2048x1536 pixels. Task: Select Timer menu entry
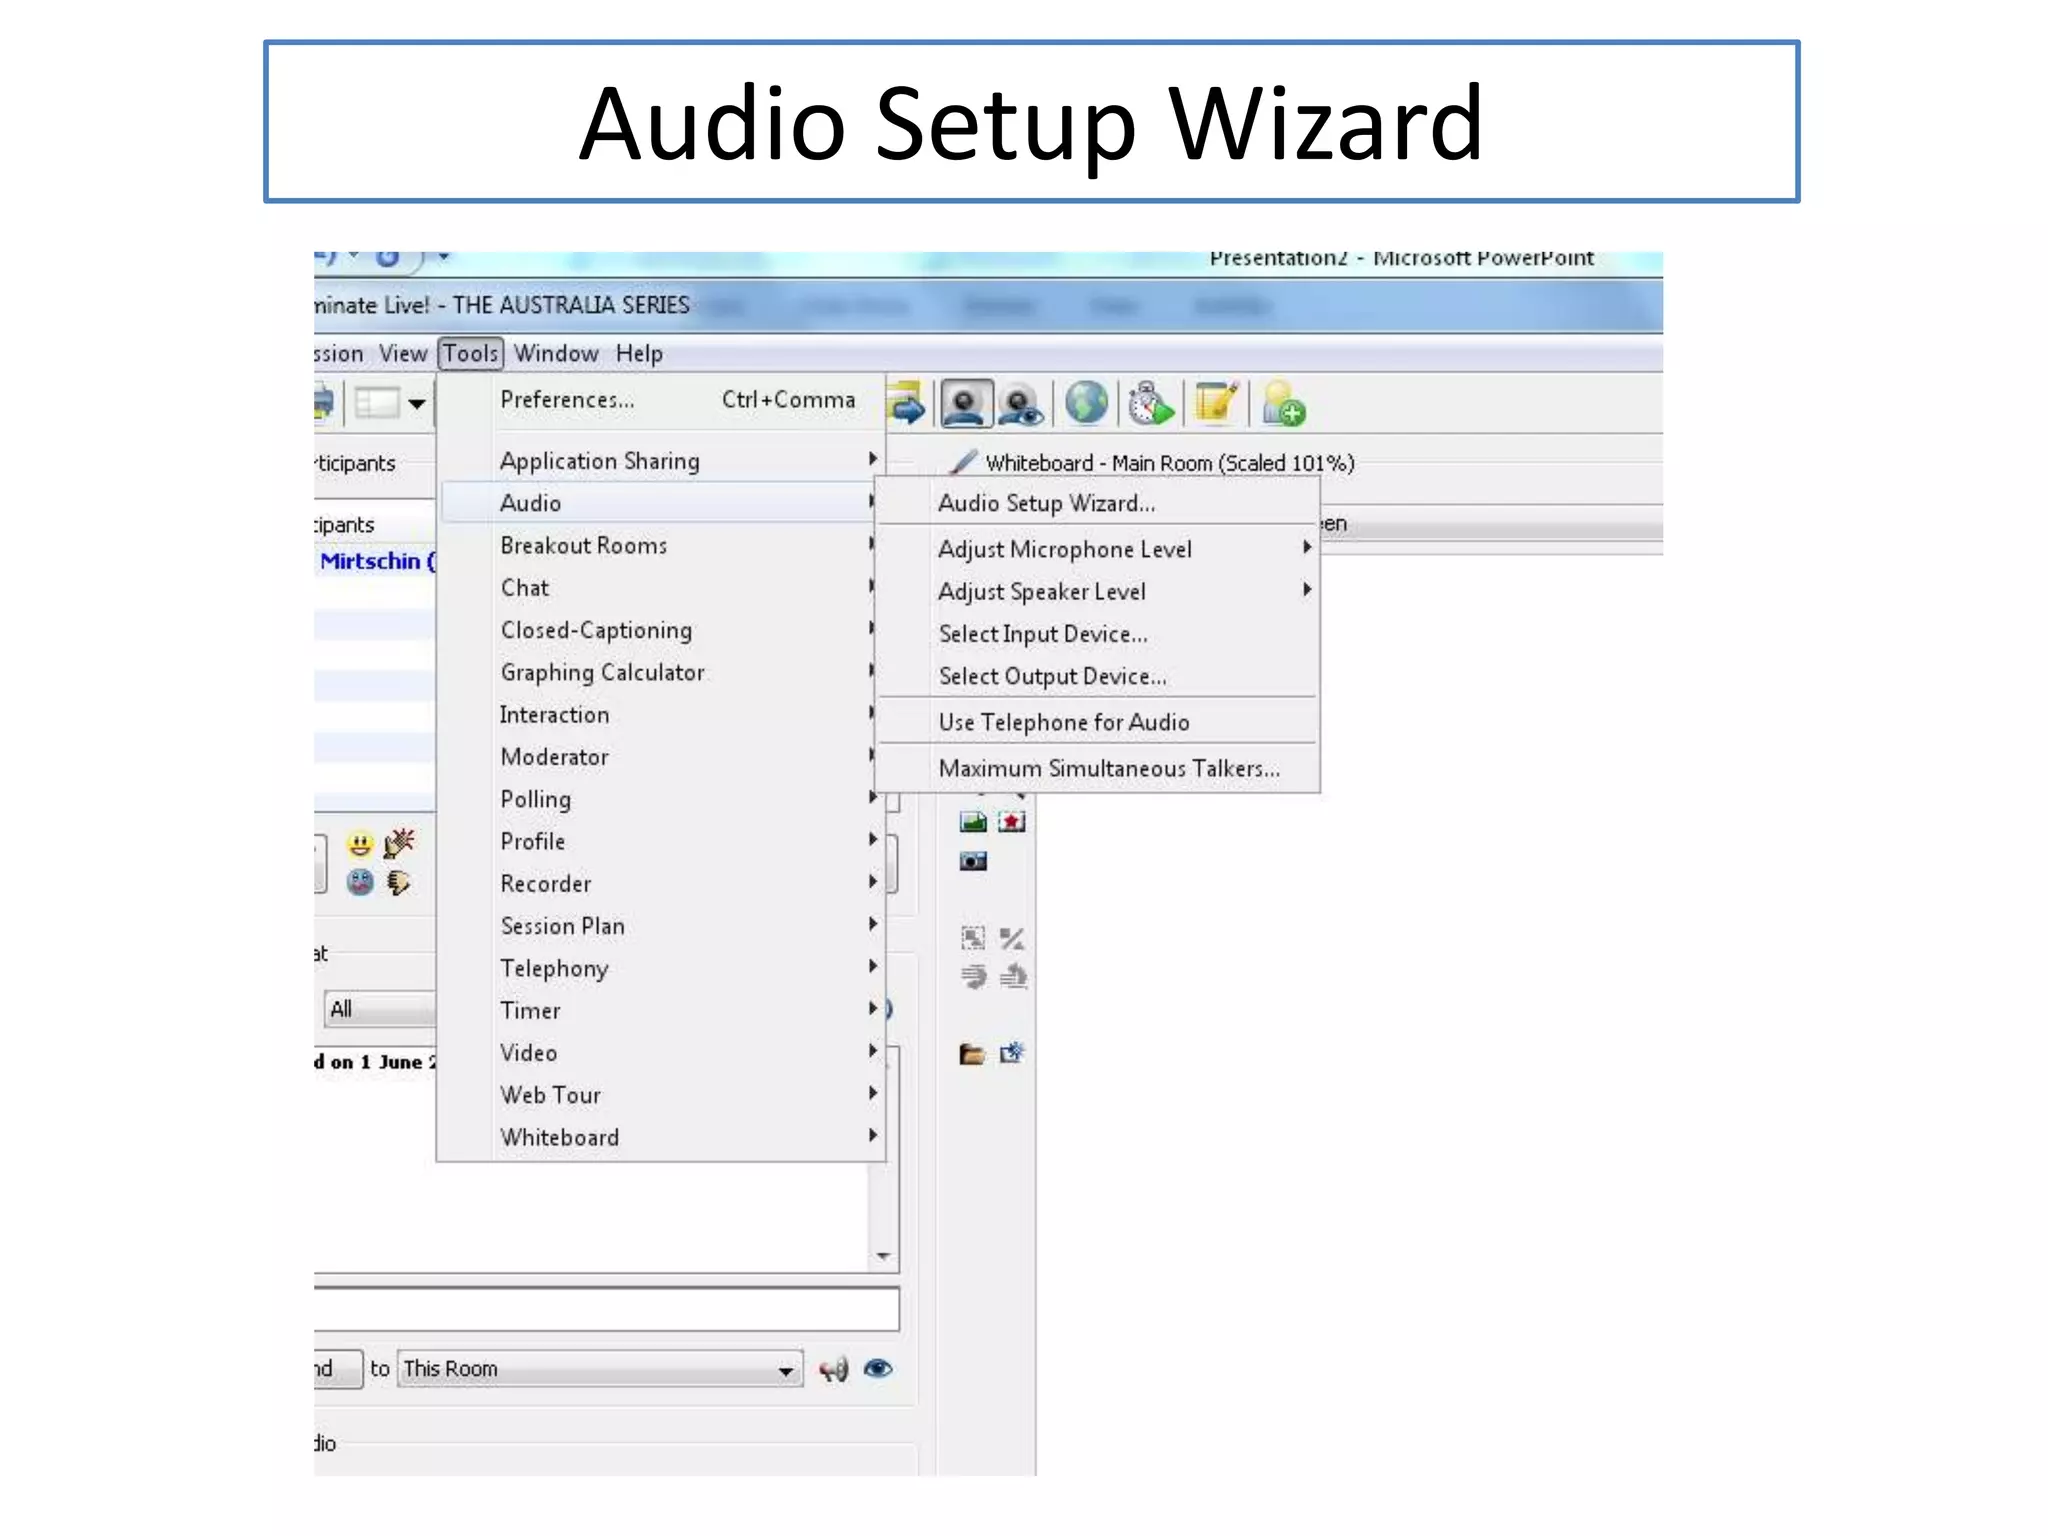(662, 1010)
